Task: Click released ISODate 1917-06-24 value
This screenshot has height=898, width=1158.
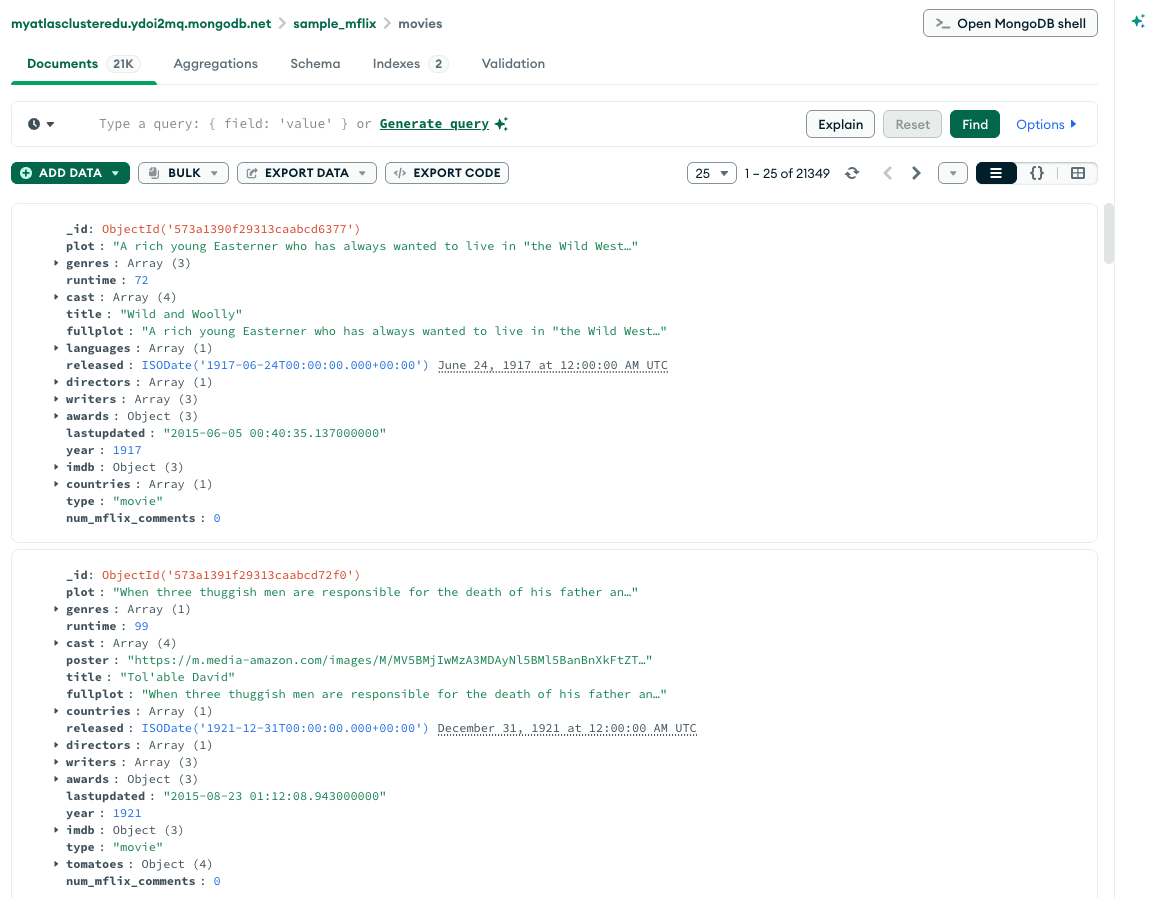Action: [285, 365]
